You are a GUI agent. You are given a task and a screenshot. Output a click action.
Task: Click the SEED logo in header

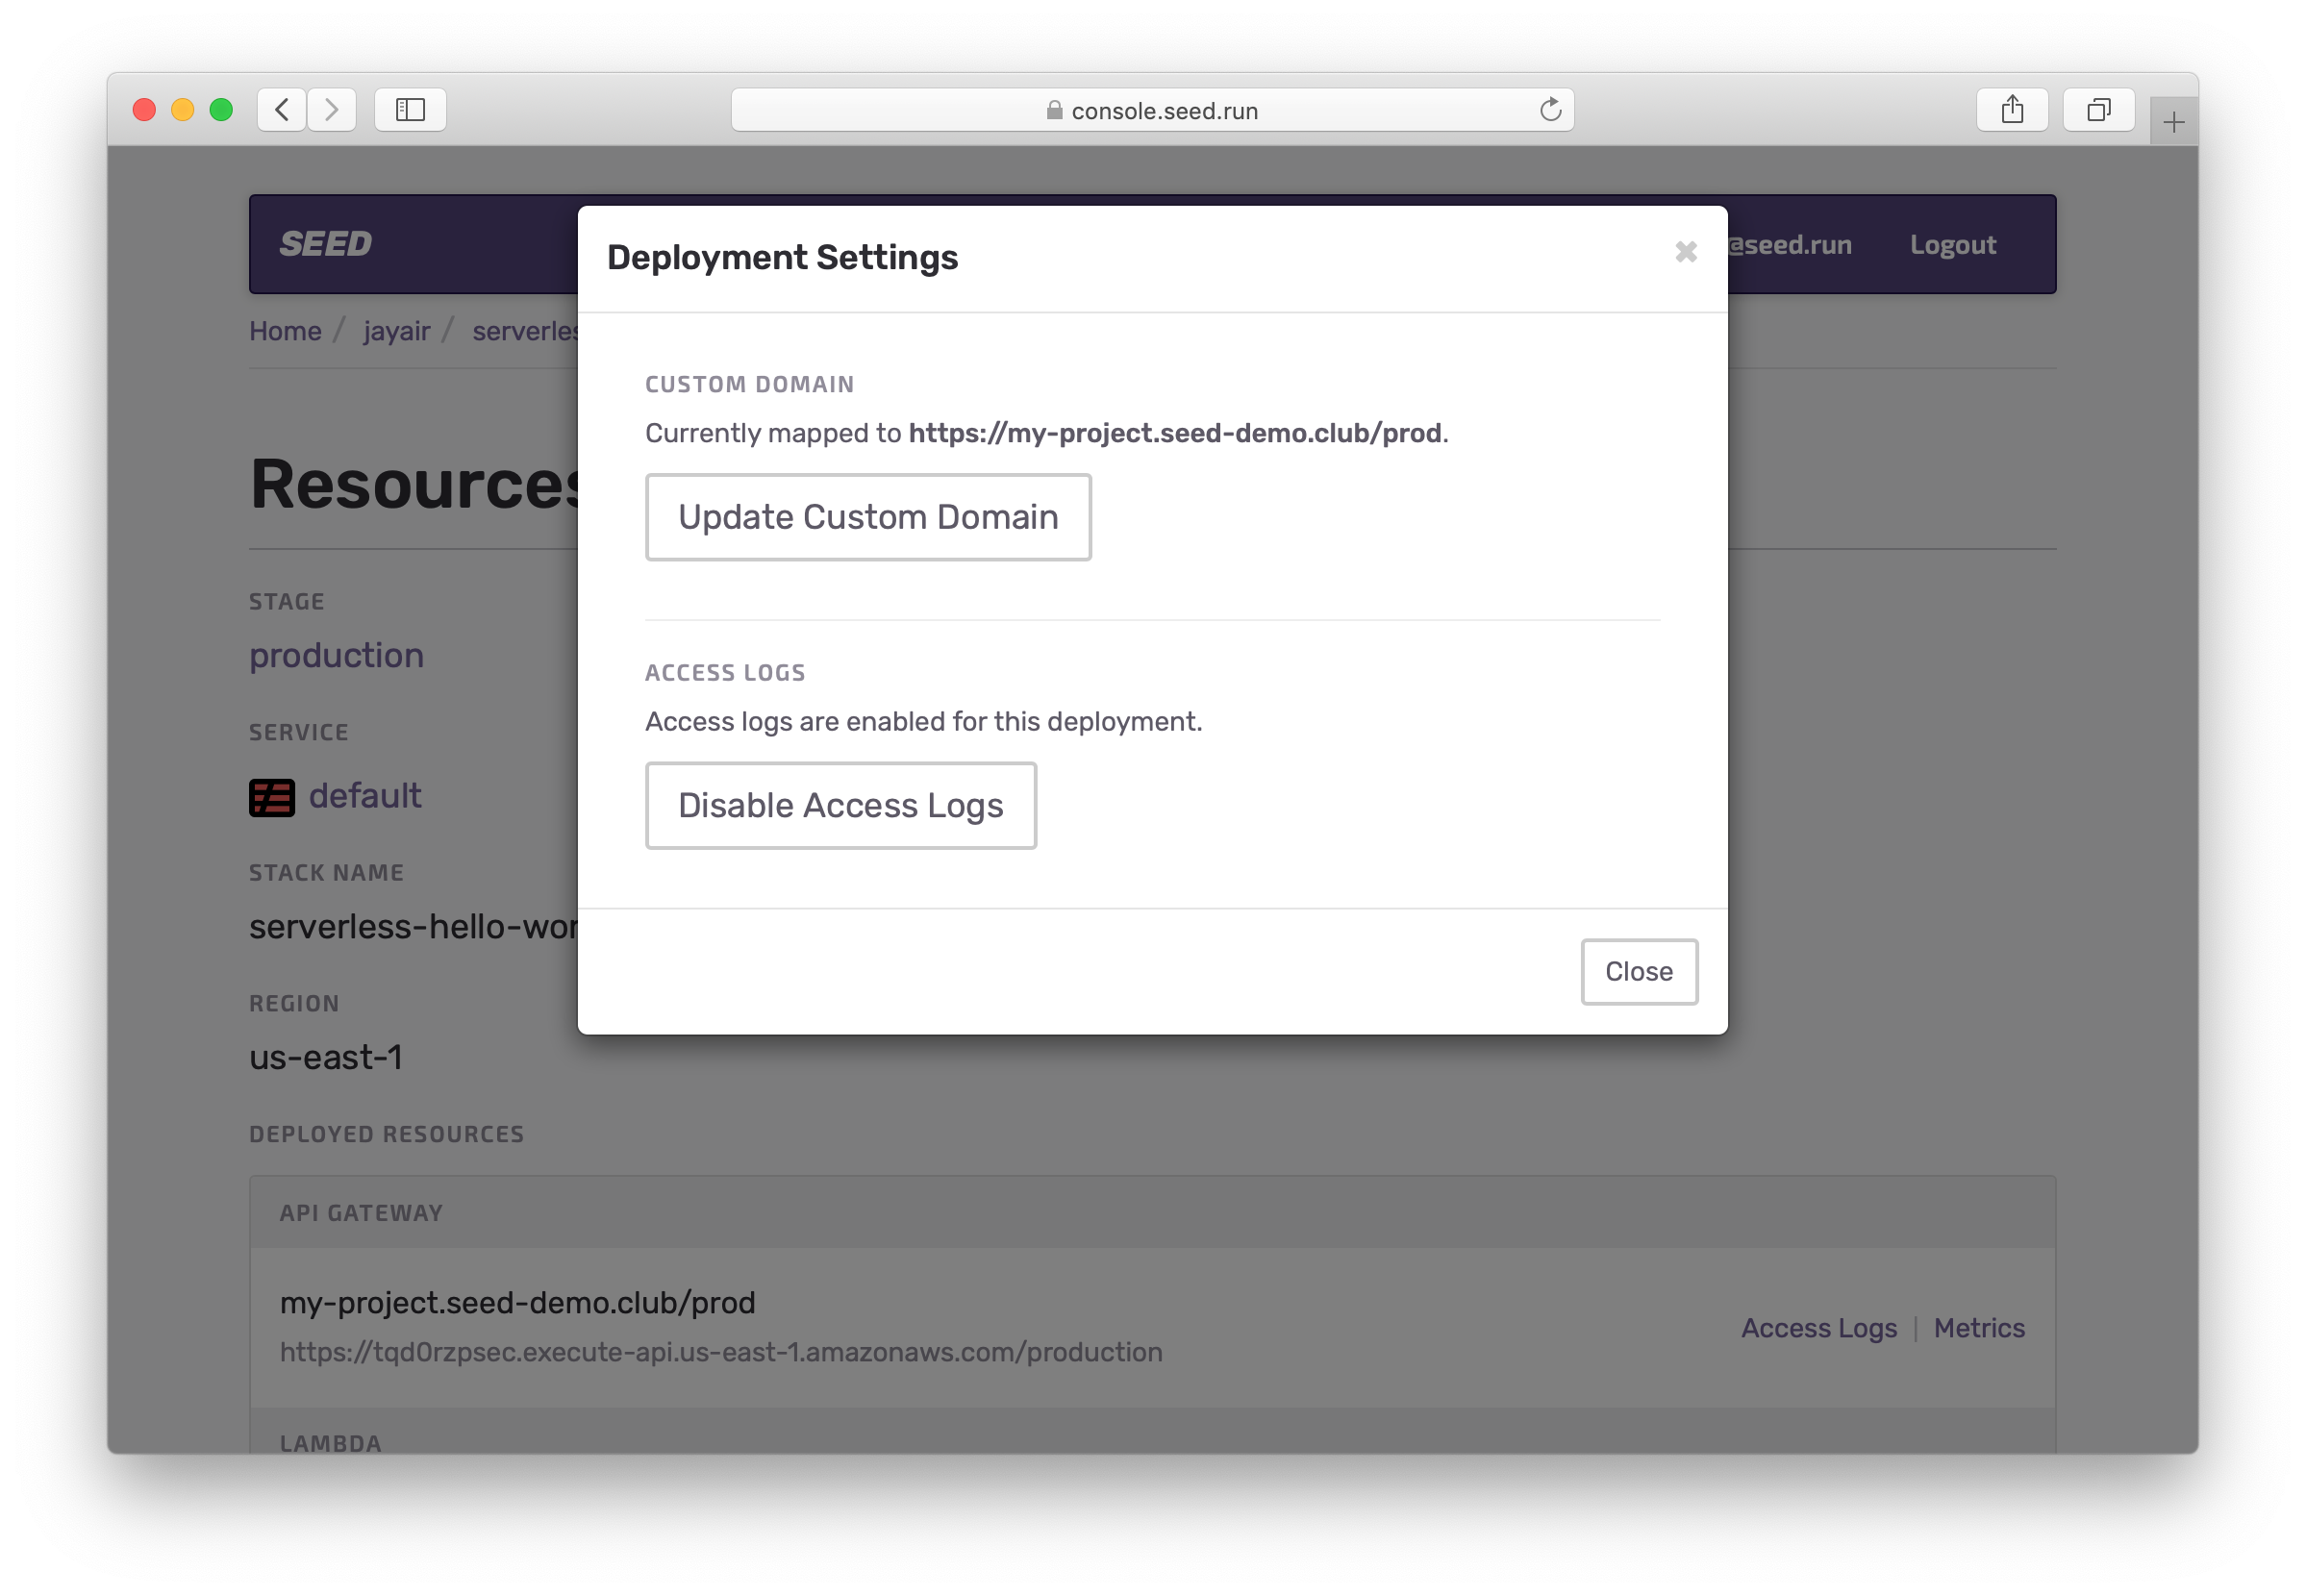[326, 244]
